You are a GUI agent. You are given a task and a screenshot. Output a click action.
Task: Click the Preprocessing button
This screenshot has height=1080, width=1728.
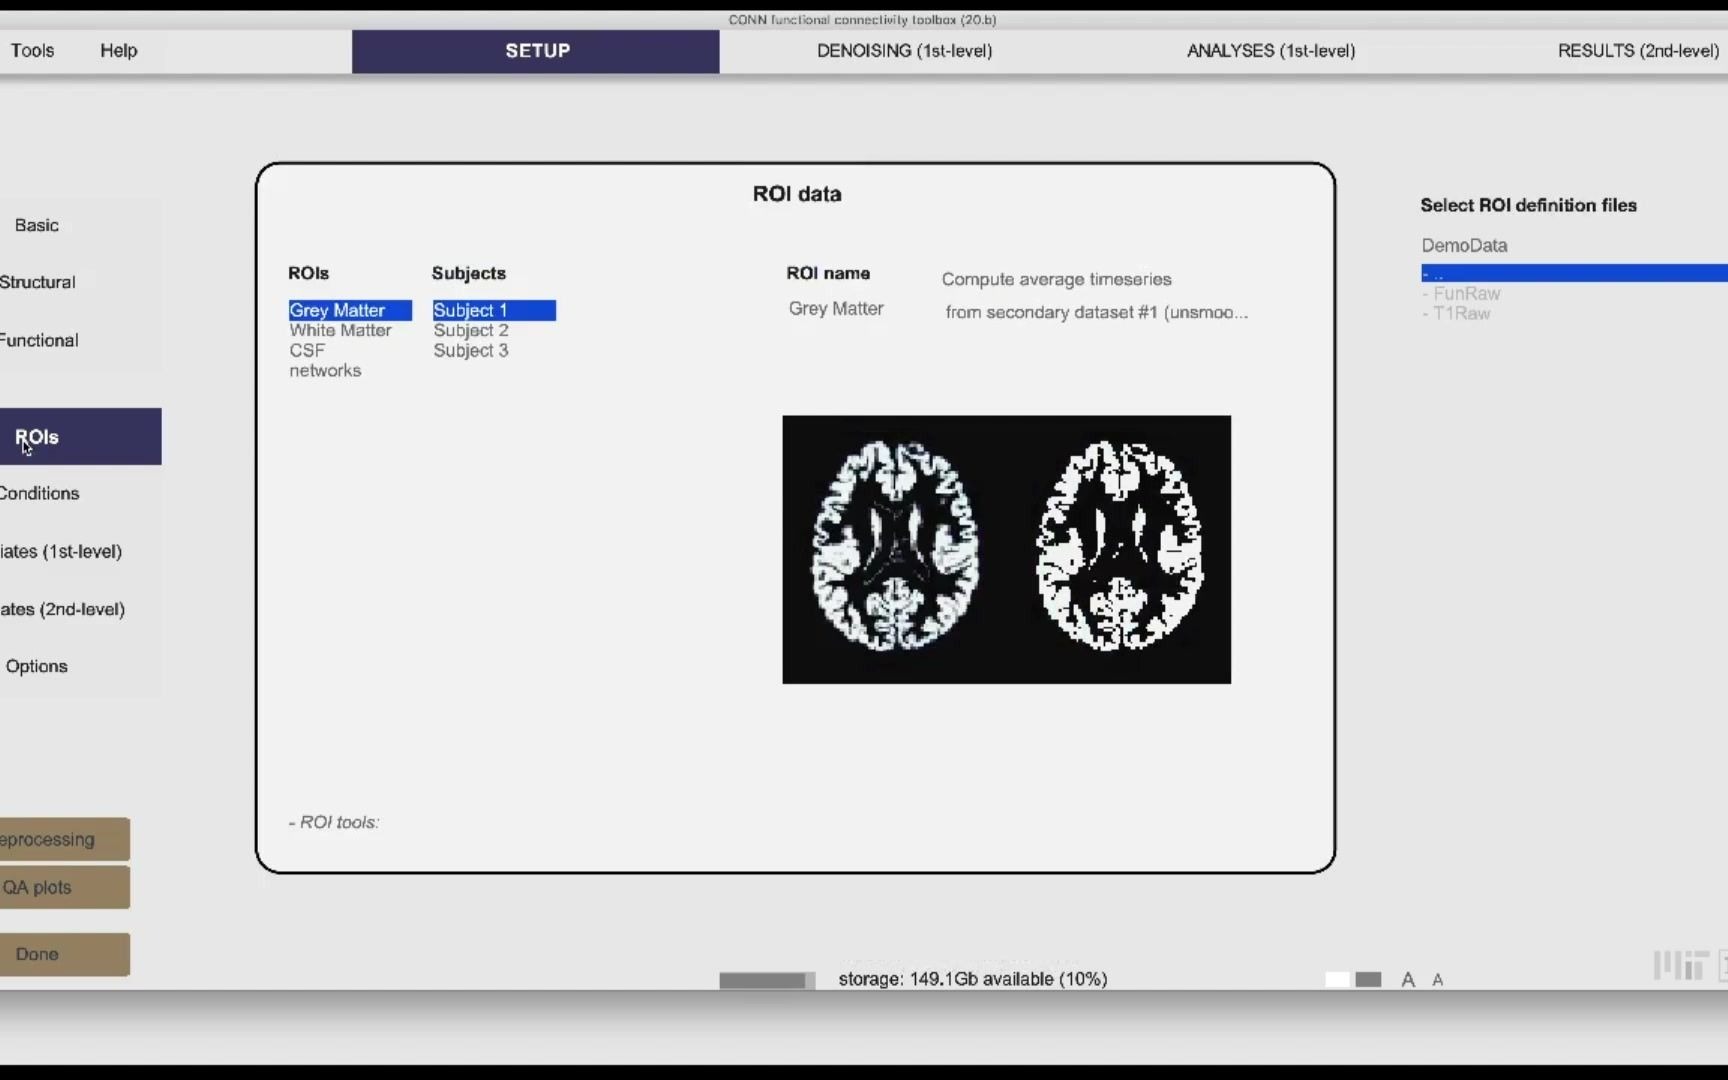[65, 840]
